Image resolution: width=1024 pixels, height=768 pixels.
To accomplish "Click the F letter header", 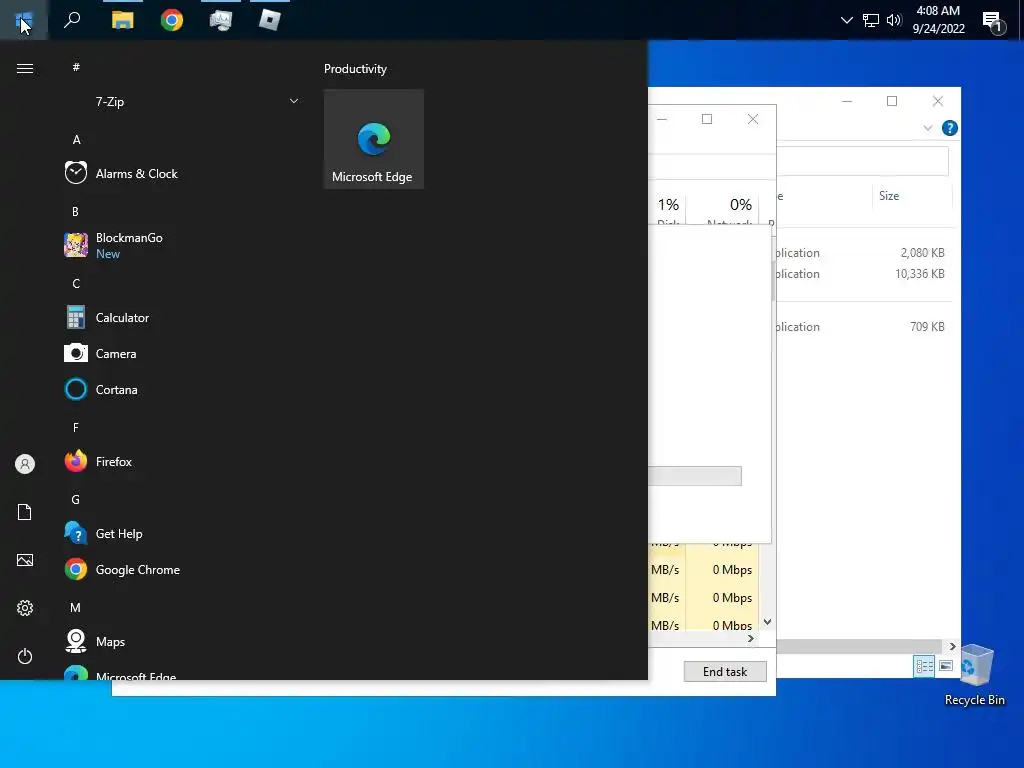I will 76,428.
